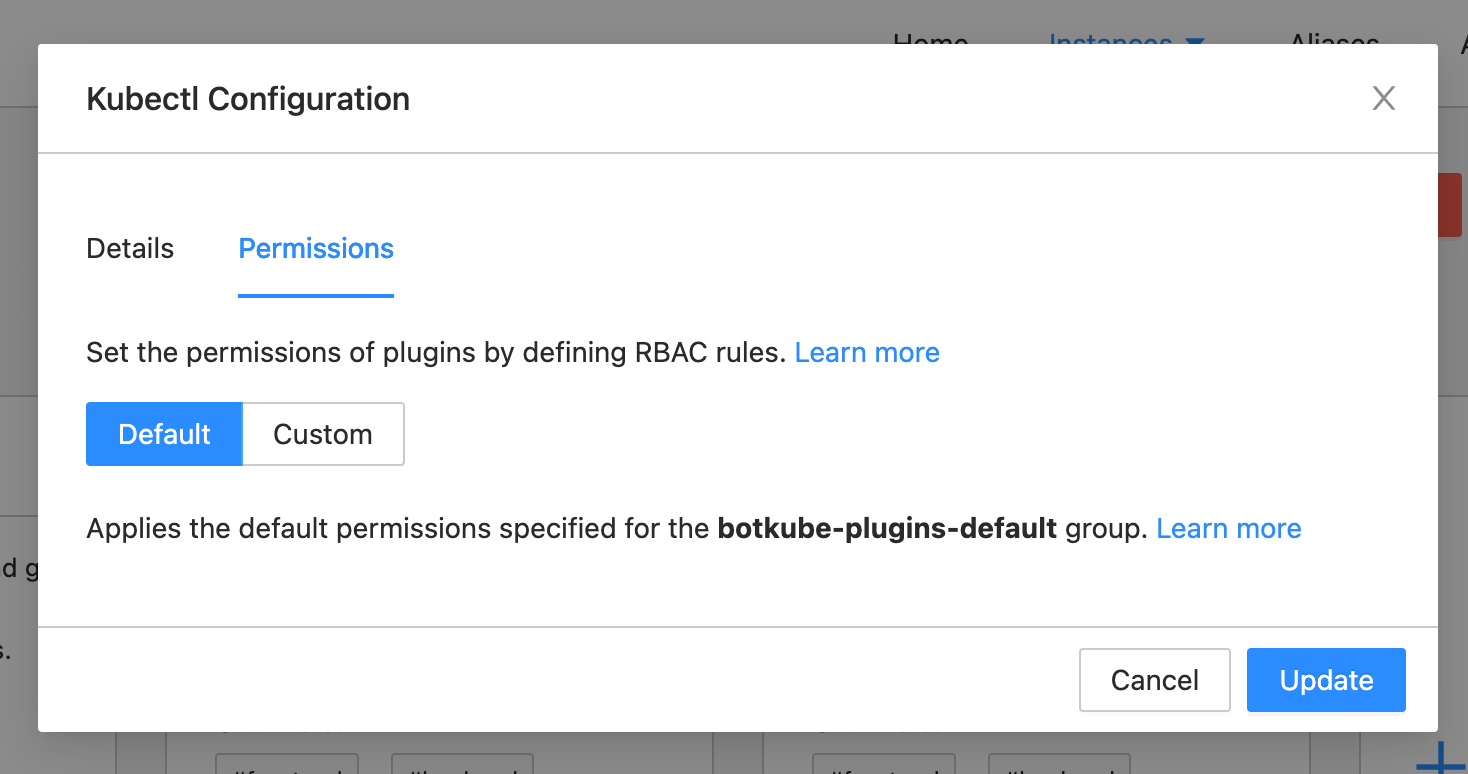
Task: Click the Update button
Action: pyautogui.click(x=1326, y=680)
